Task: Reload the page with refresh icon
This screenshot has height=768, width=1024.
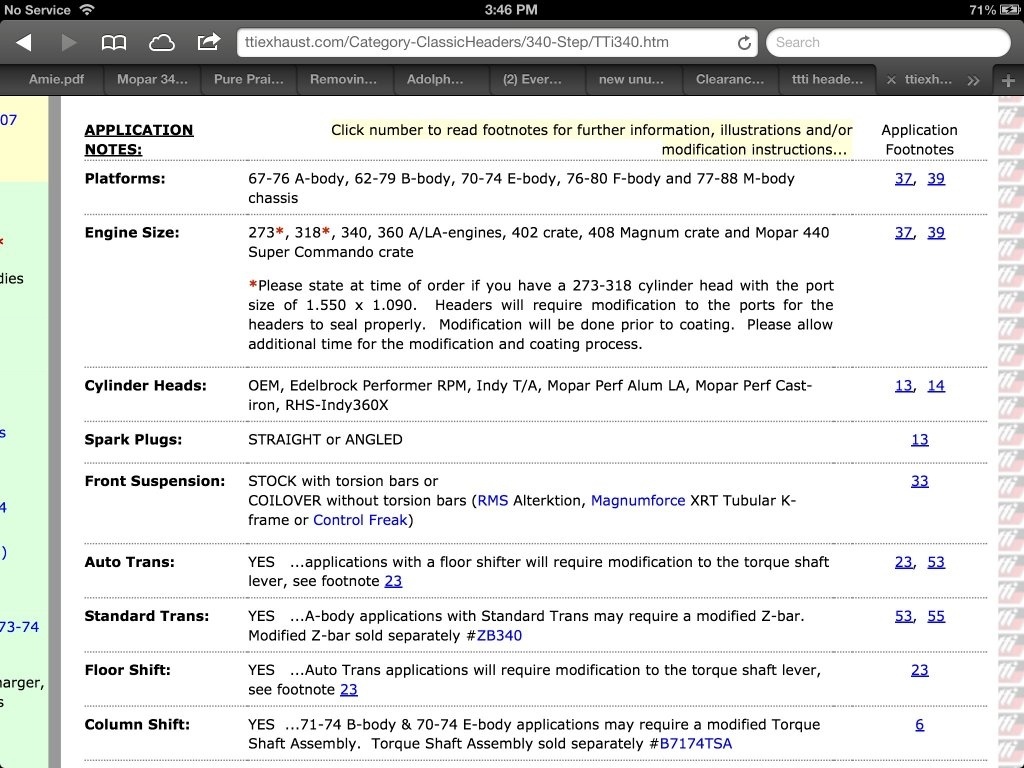Action: (x=744, y=43)
